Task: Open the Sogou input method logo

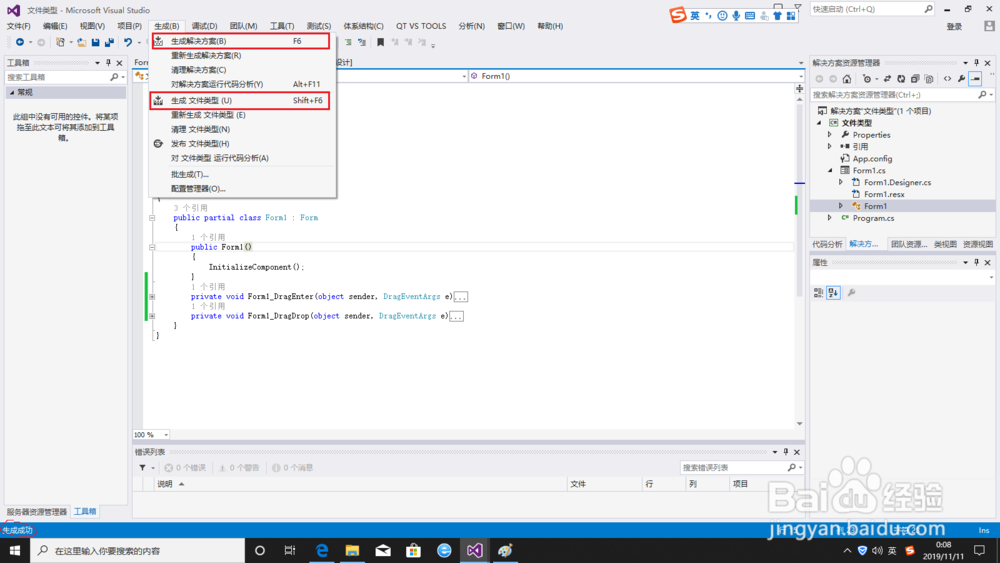Action: click(677, 15)
